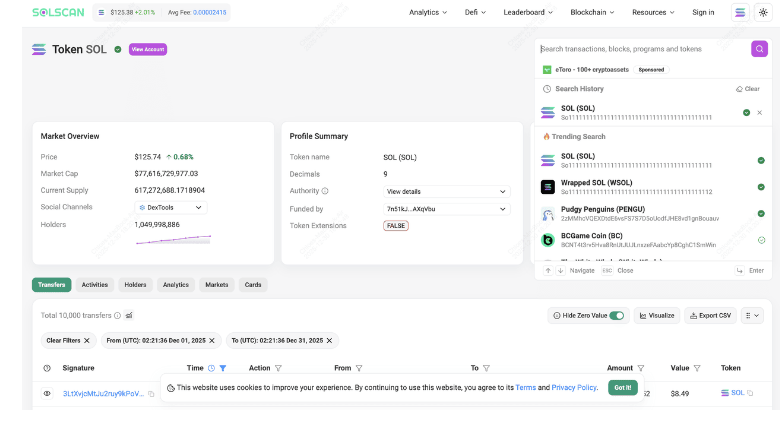Switch Time column clock format toggle
Image resolution: width=780 pixels, height=422 pixels.
pyautogui.click(x=211, y=368)
